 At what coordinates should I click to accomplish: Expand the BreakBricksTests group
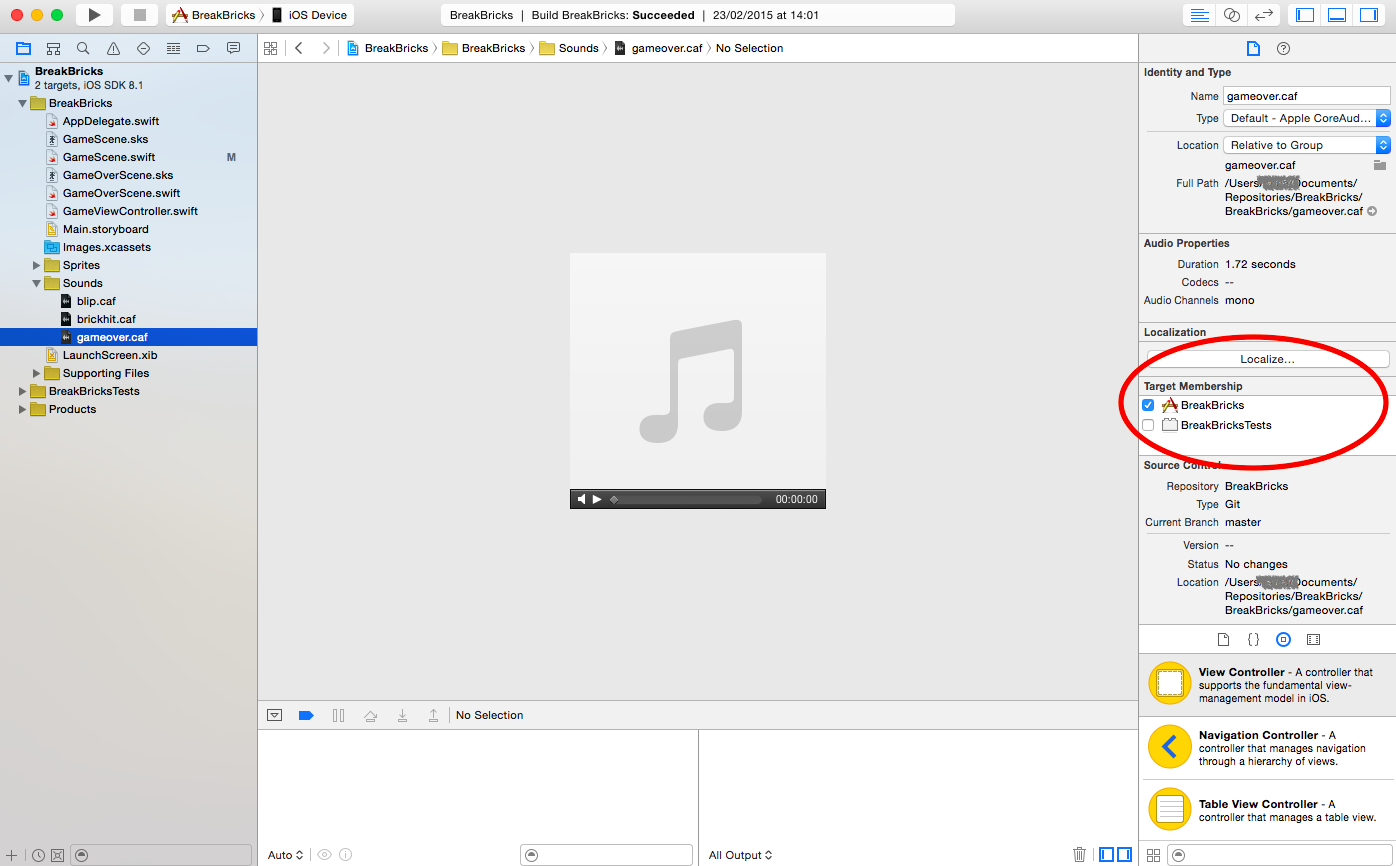tap(23, 391)
